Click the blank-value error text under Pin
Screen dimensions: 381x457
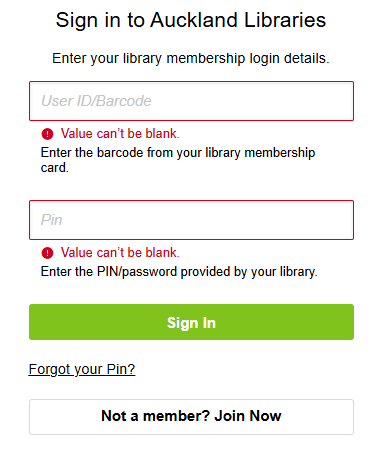coord(120,253)
